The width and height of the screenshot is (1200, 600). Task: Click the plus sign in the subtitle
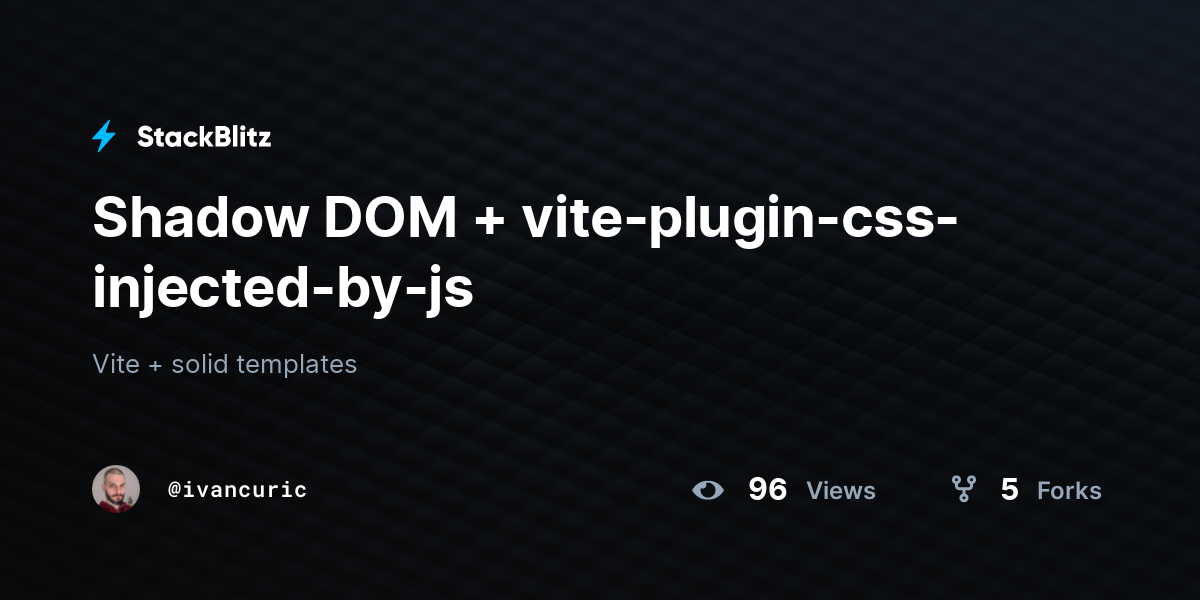[x=155, y=366]
